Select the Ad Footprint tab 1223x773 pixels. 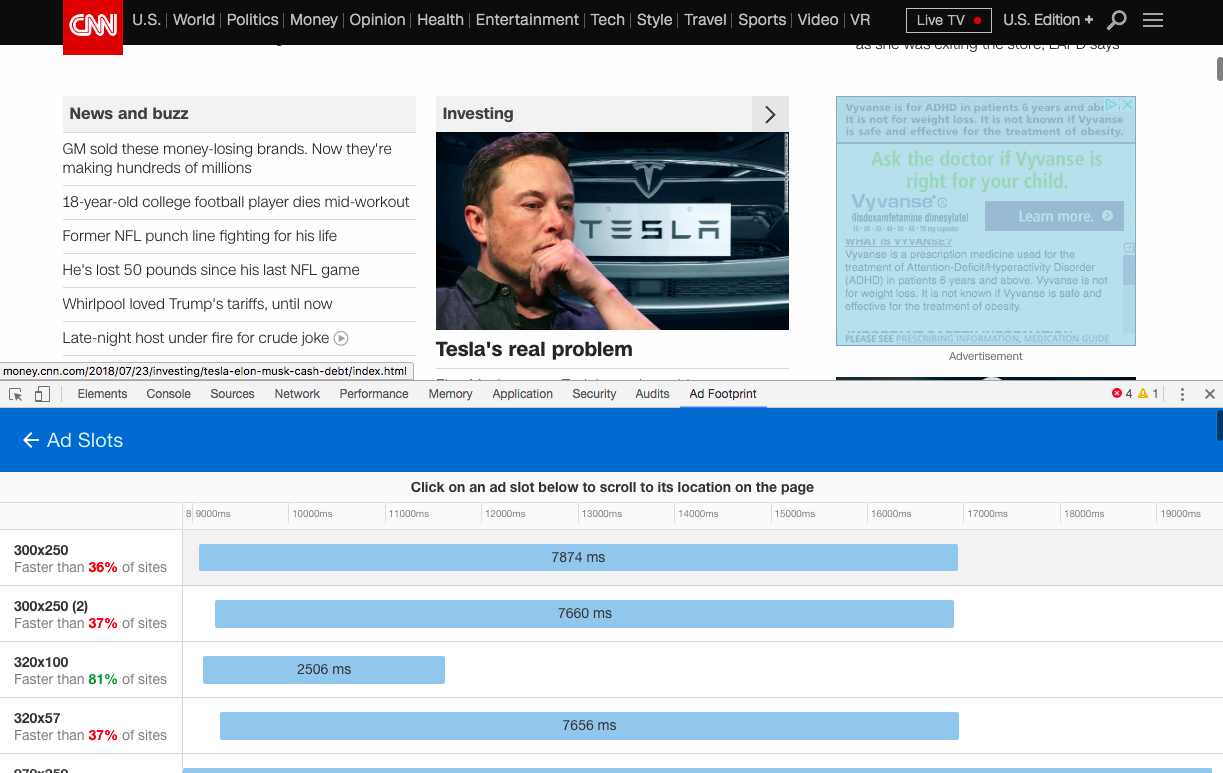723,394
